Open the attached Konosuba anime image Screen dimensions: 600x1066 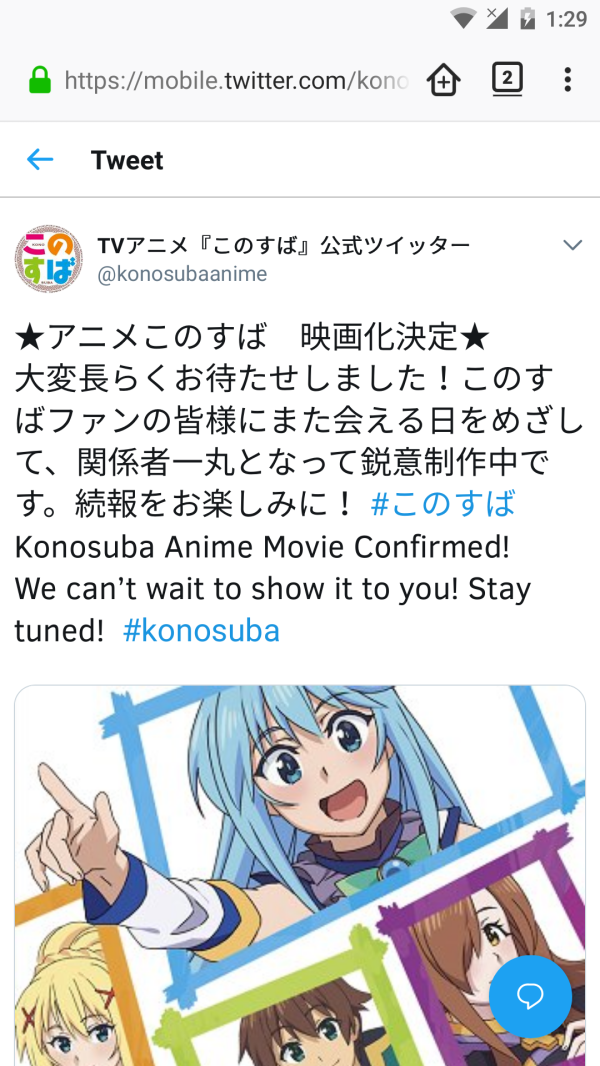click(x=300, y=876)
